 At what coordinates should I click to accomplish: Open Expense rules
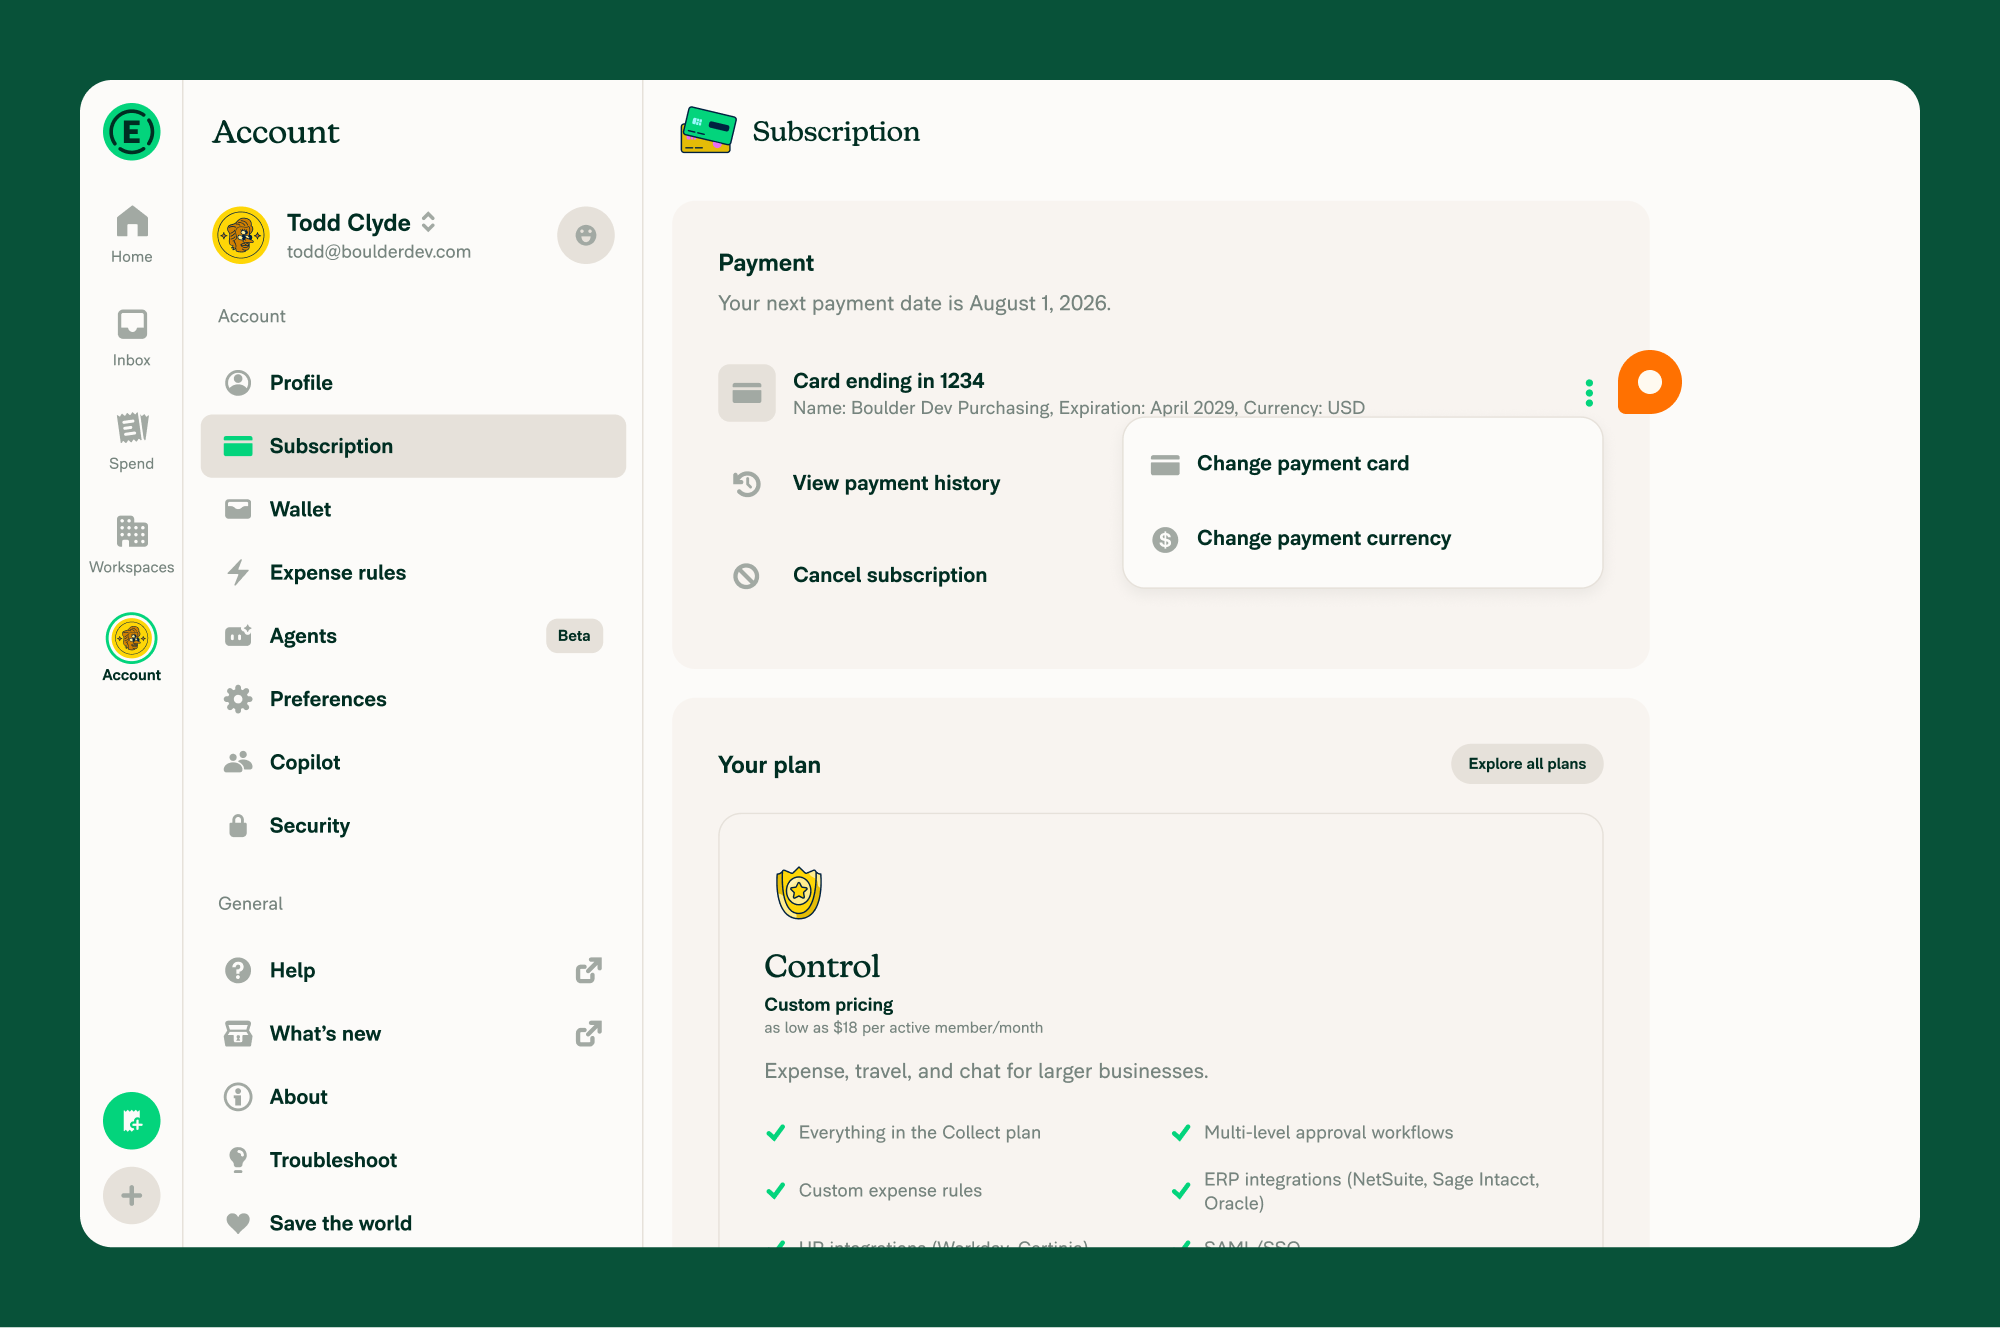tap(413, 572)
